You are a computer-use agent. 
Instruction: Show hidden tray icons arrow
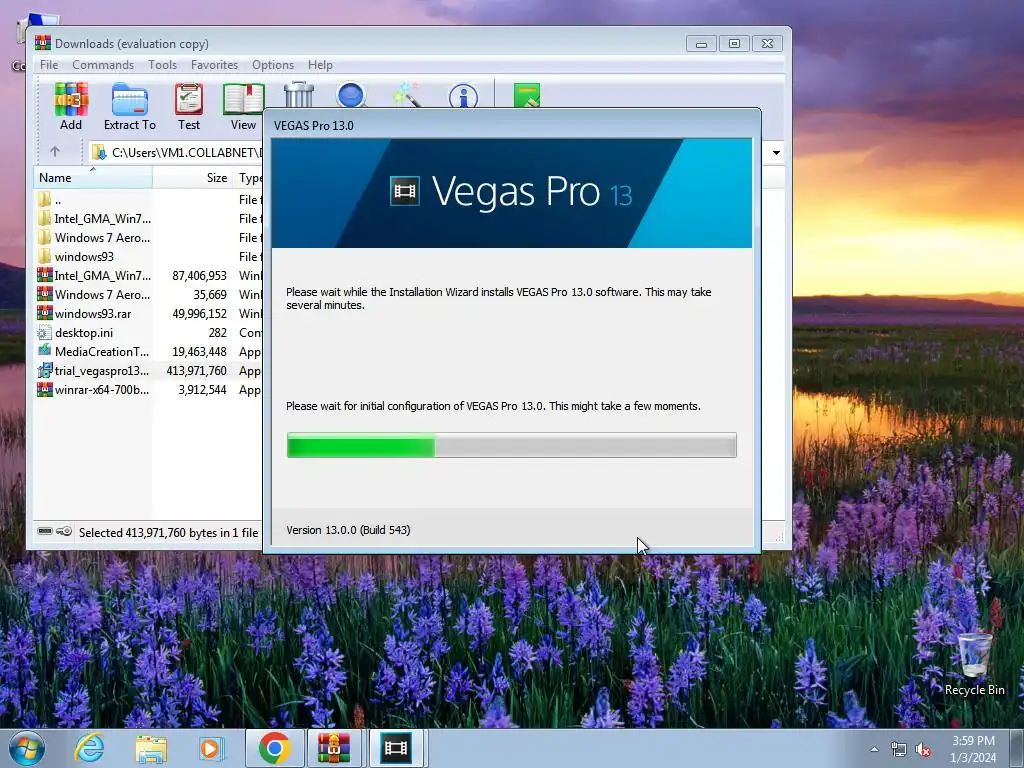pos(874,749)
